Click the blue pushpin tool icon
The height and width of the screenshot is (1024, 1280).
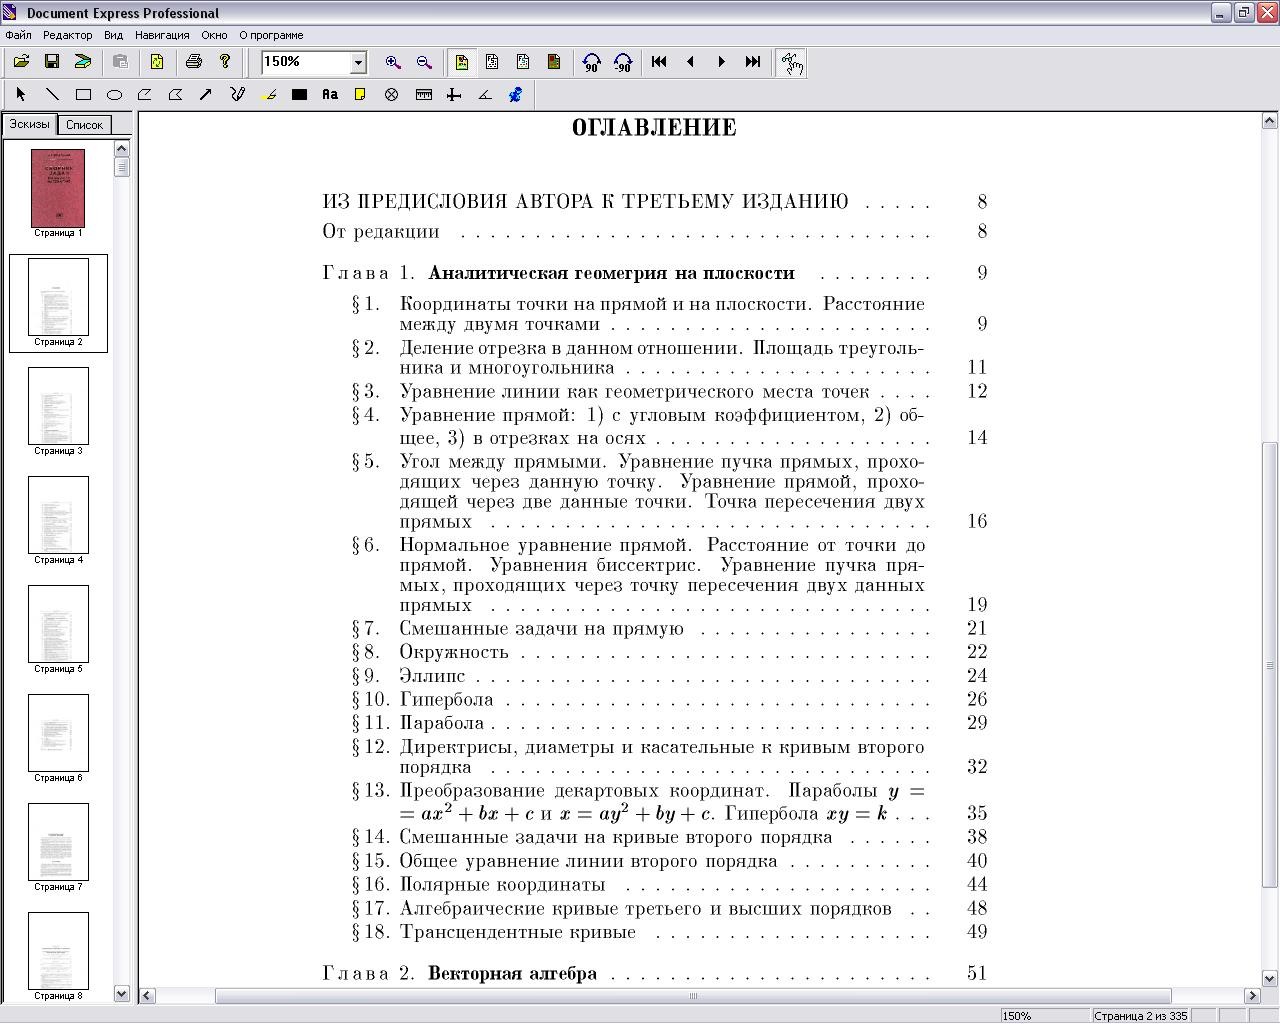[516, 94]
